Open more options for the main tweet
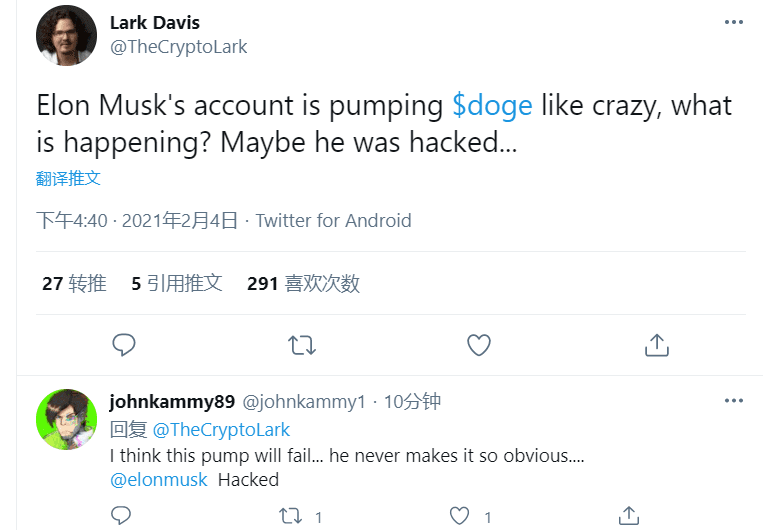The width and height of the screenshot is (763, 530). click(733, 23)
